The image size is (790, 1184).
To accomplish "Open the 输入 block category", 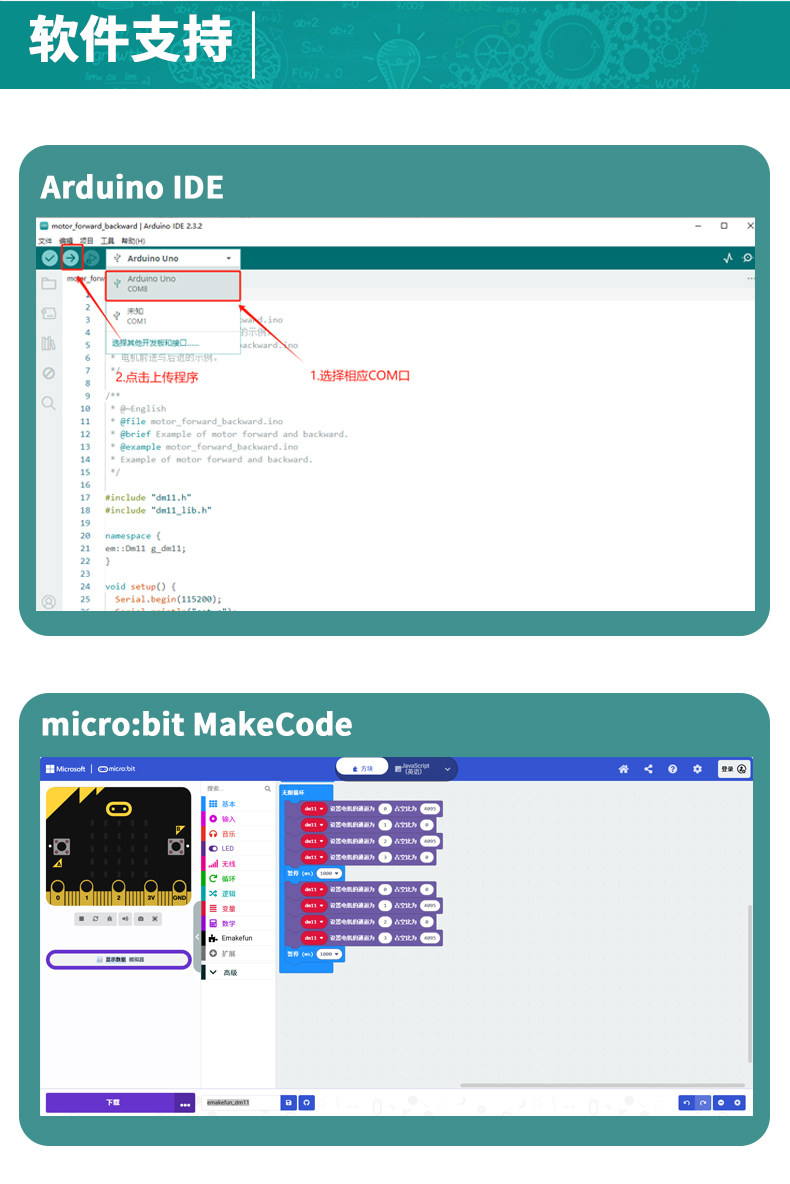I will [239, 819].
